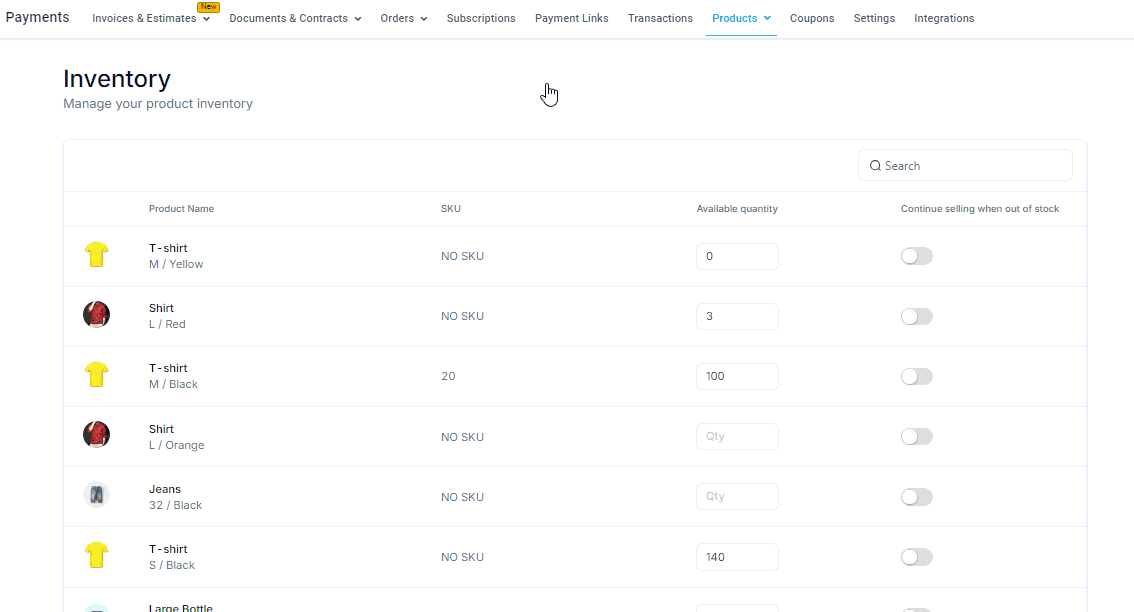Viewport: 1134px width, 612px height.
Task: Open the Settings tab
Action: [874, 19]
